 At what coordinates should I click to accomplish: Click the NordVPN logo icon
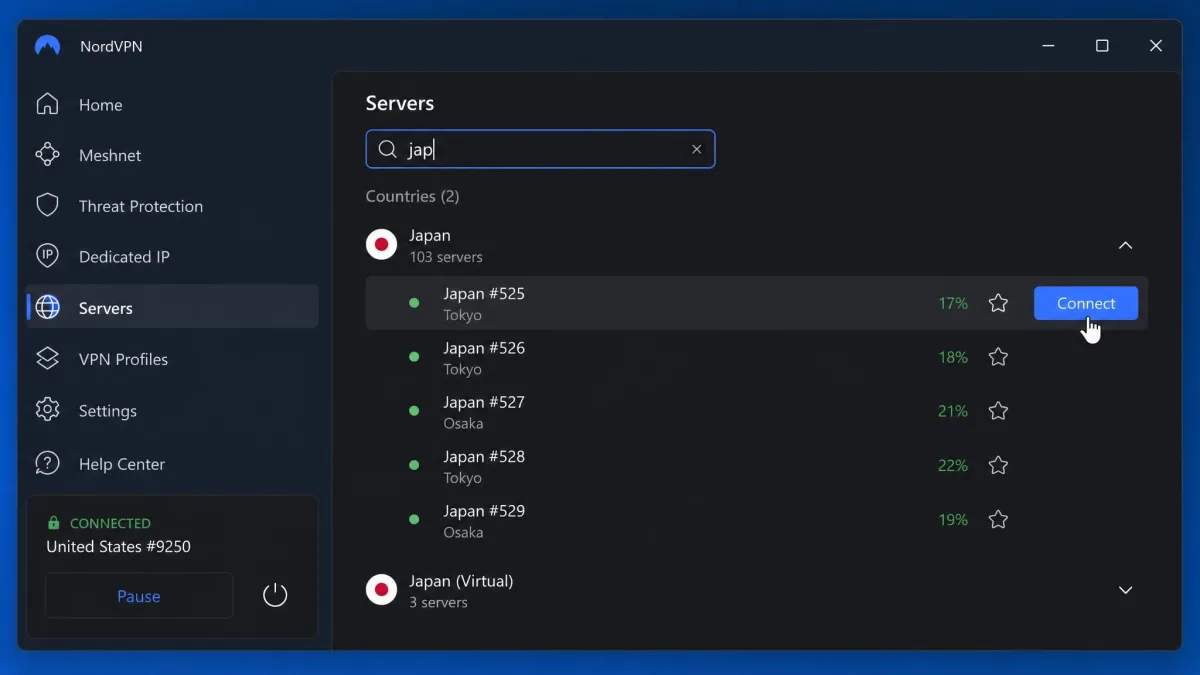pos(48,46)
